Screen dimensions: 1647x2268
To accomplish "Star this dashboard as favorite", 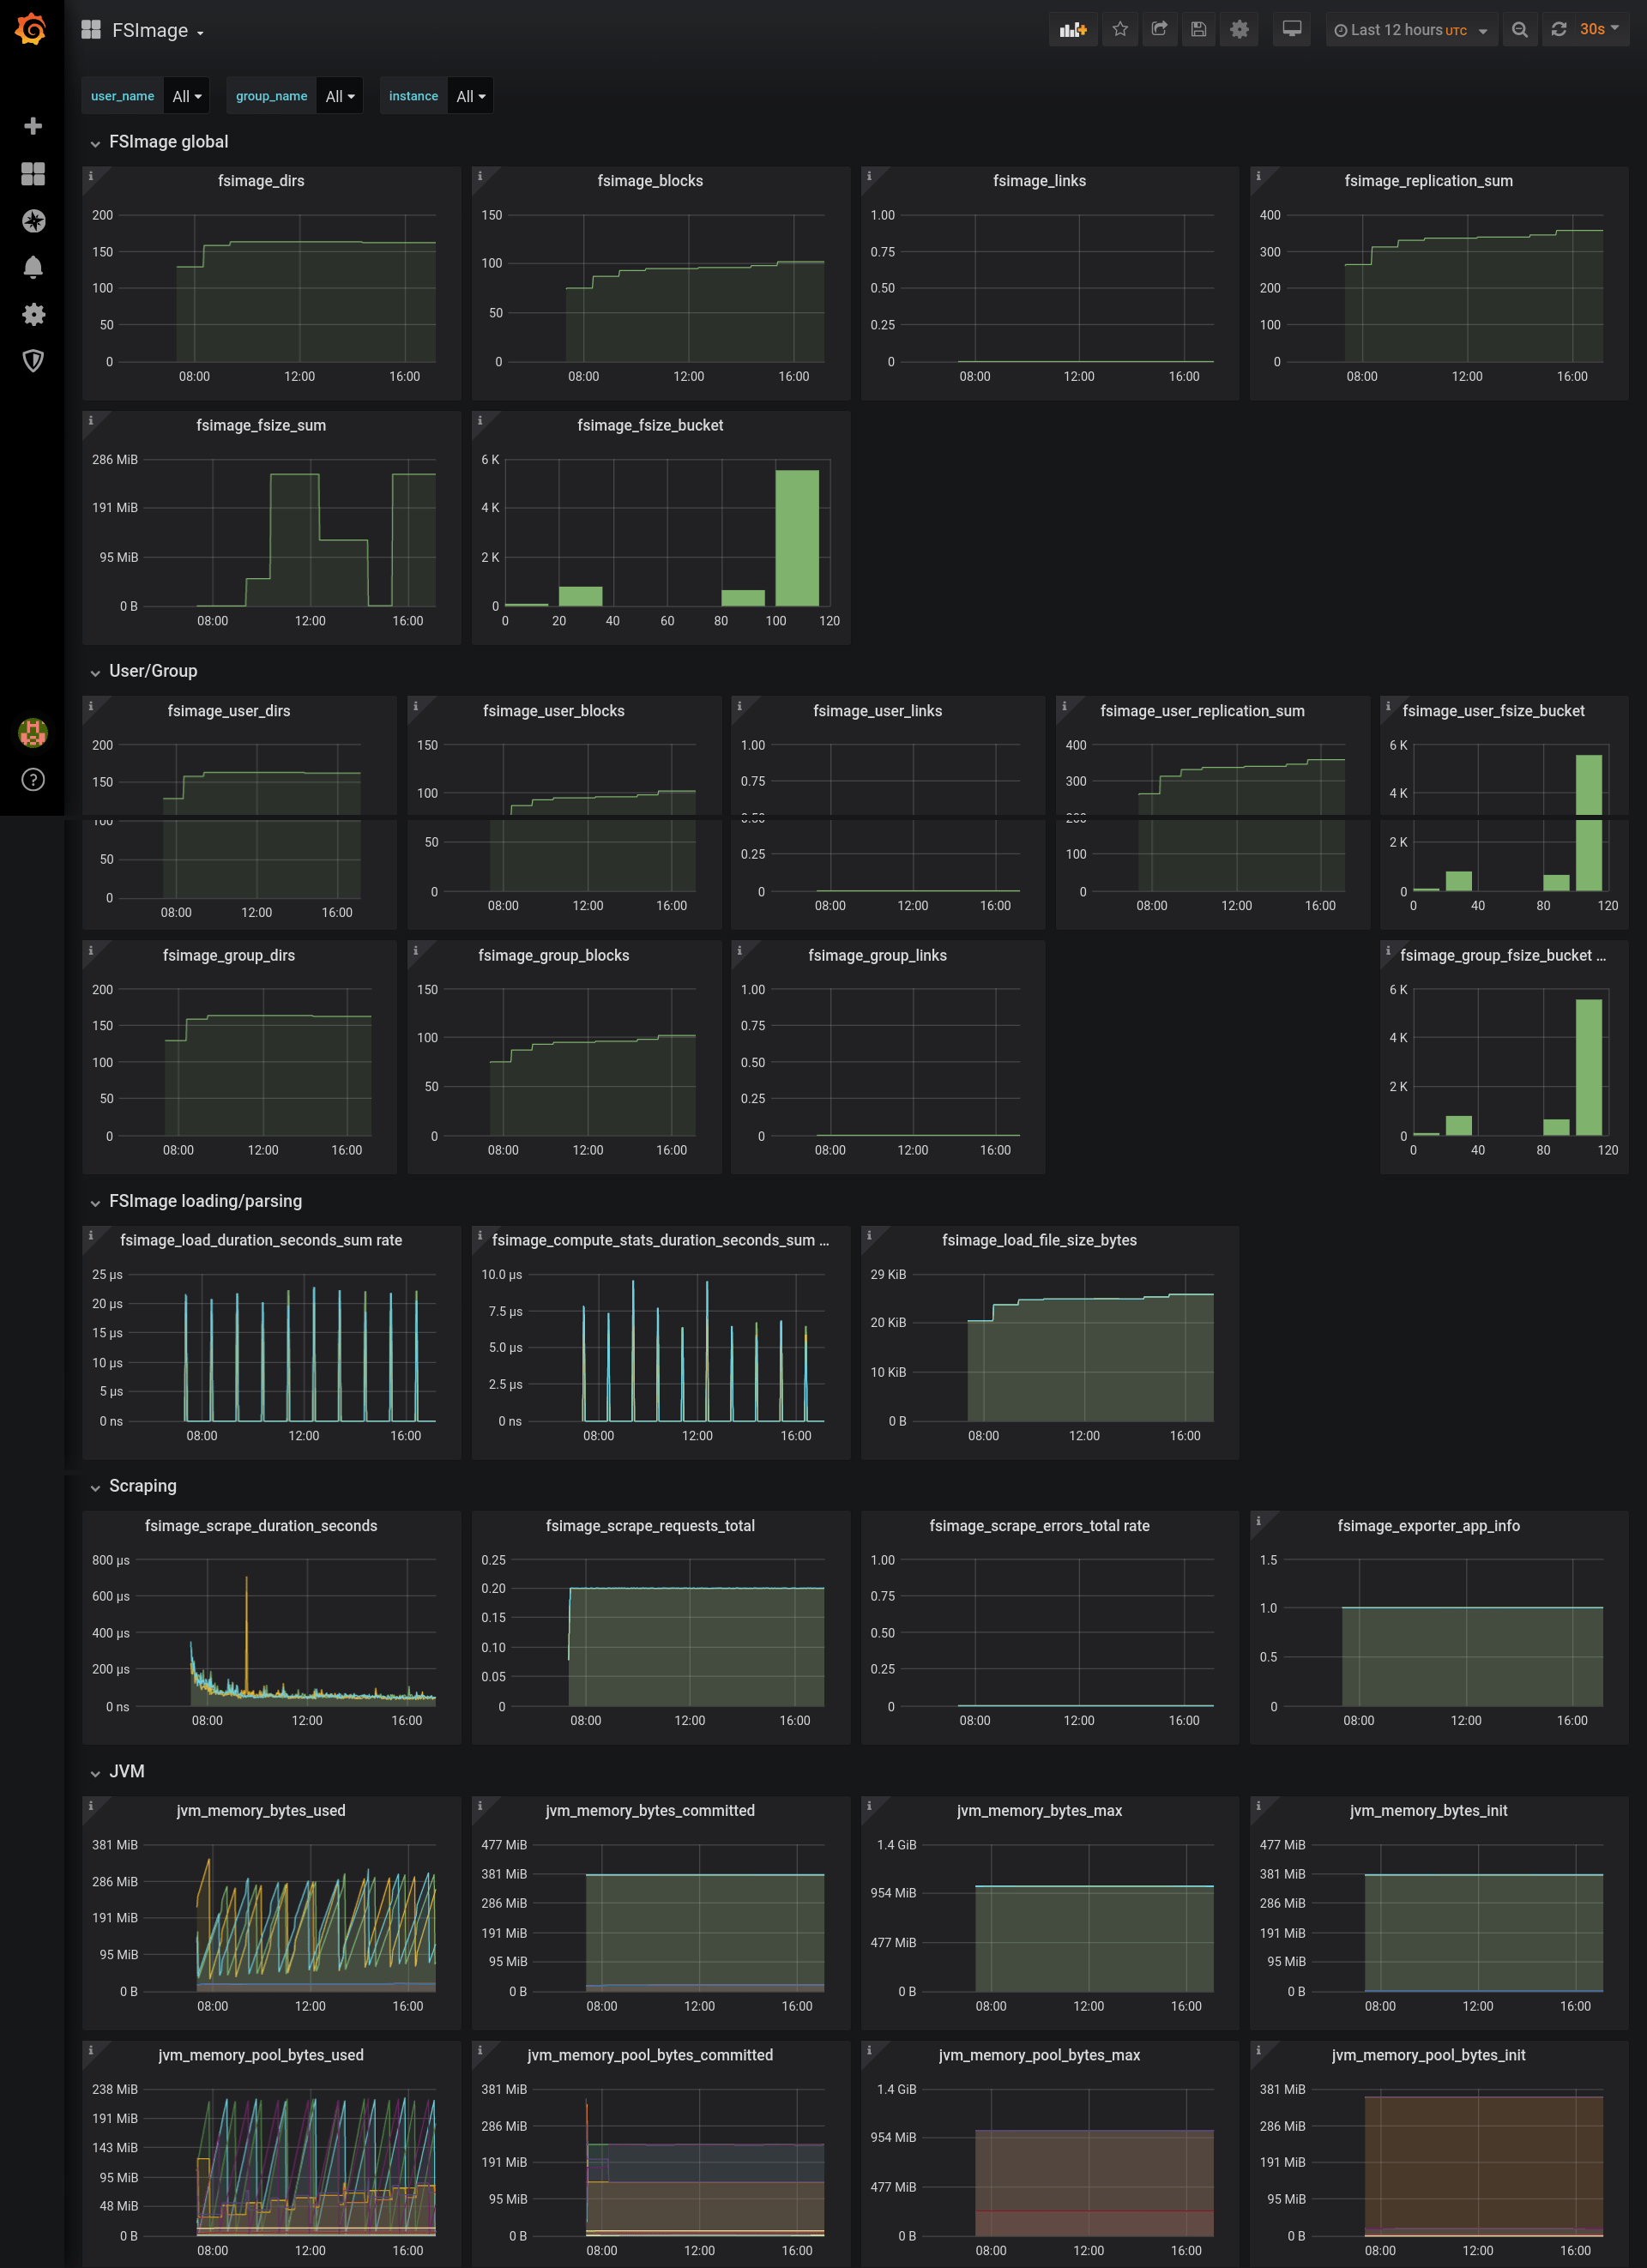I will [x=1120, y=30].
